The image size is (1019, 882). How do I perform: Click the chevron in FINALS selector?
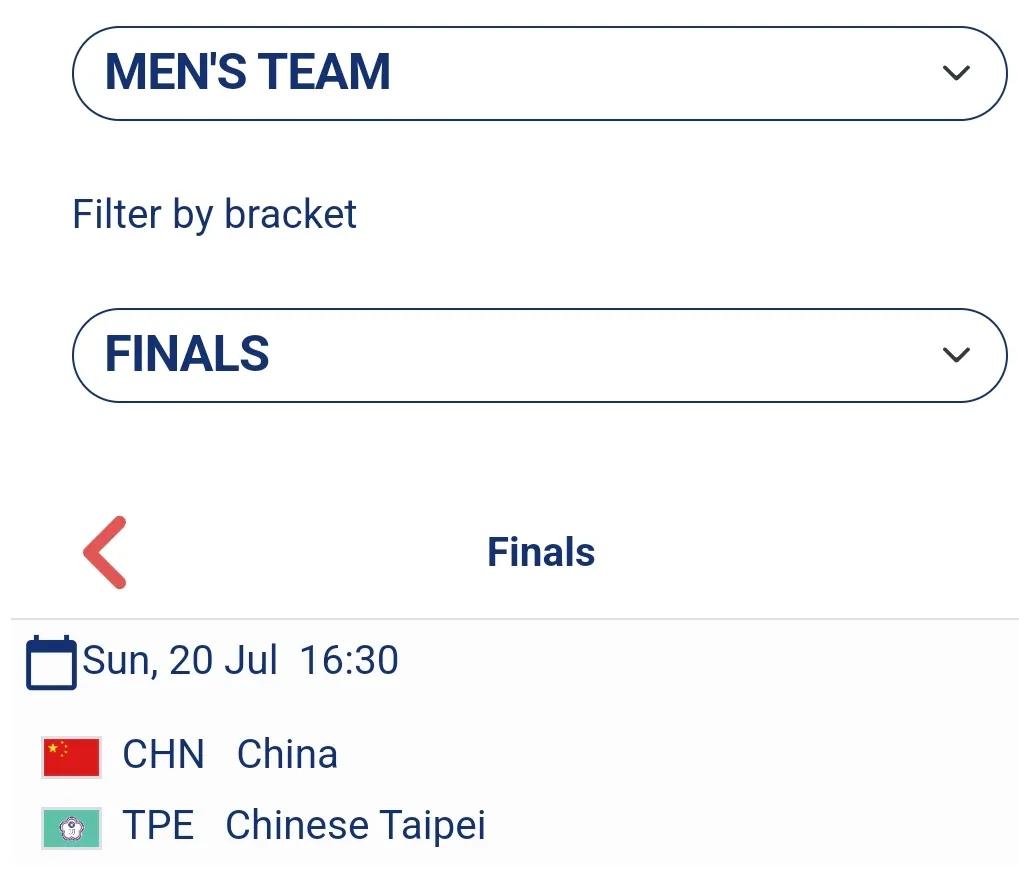pos(956,354)
